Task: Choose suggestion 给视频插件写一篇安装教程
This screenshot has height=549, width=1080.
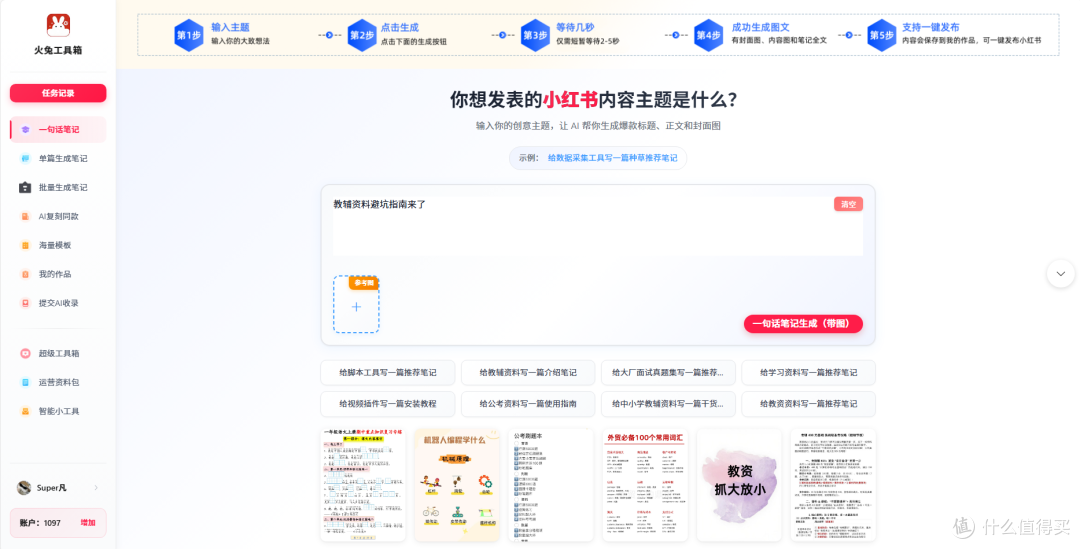Action: 388,404
